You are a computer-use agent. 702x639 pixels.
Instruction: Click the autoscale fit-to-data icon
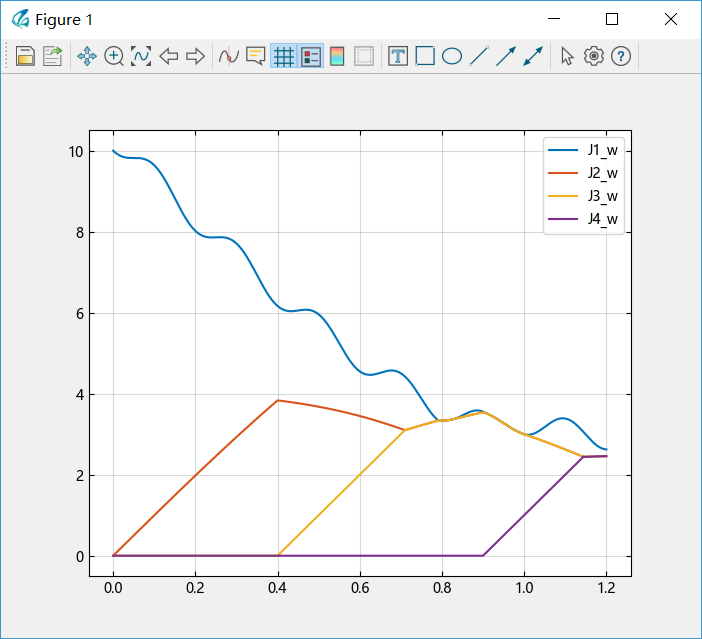(141, 56)
